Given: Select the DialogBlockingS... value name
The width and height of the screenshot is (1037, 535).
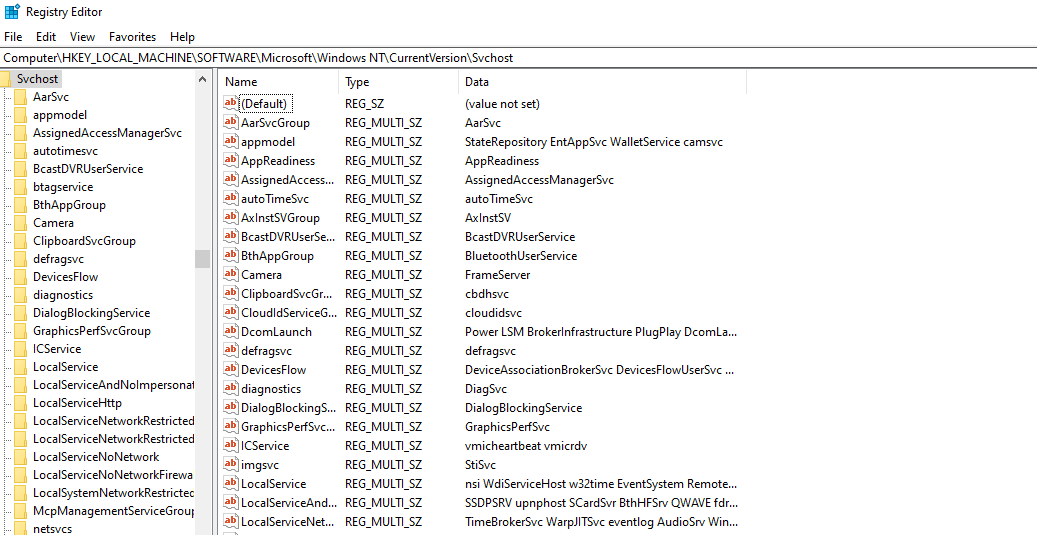Looking at the screenshot, I should pos(288,408).
